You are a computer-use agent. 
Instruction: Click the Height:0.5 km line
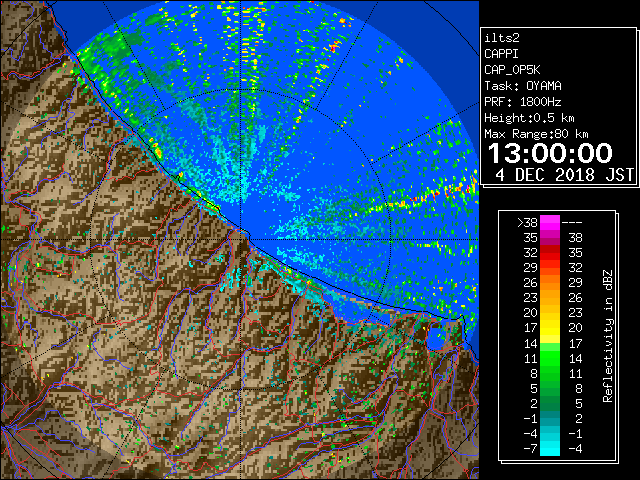[x=529, y=118]
